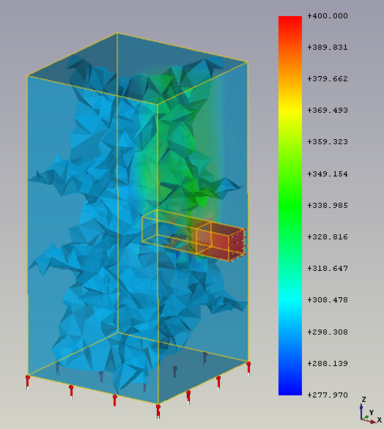Select the +277.970 minimum legend label

pyautogui.click(x=328, y=395)
